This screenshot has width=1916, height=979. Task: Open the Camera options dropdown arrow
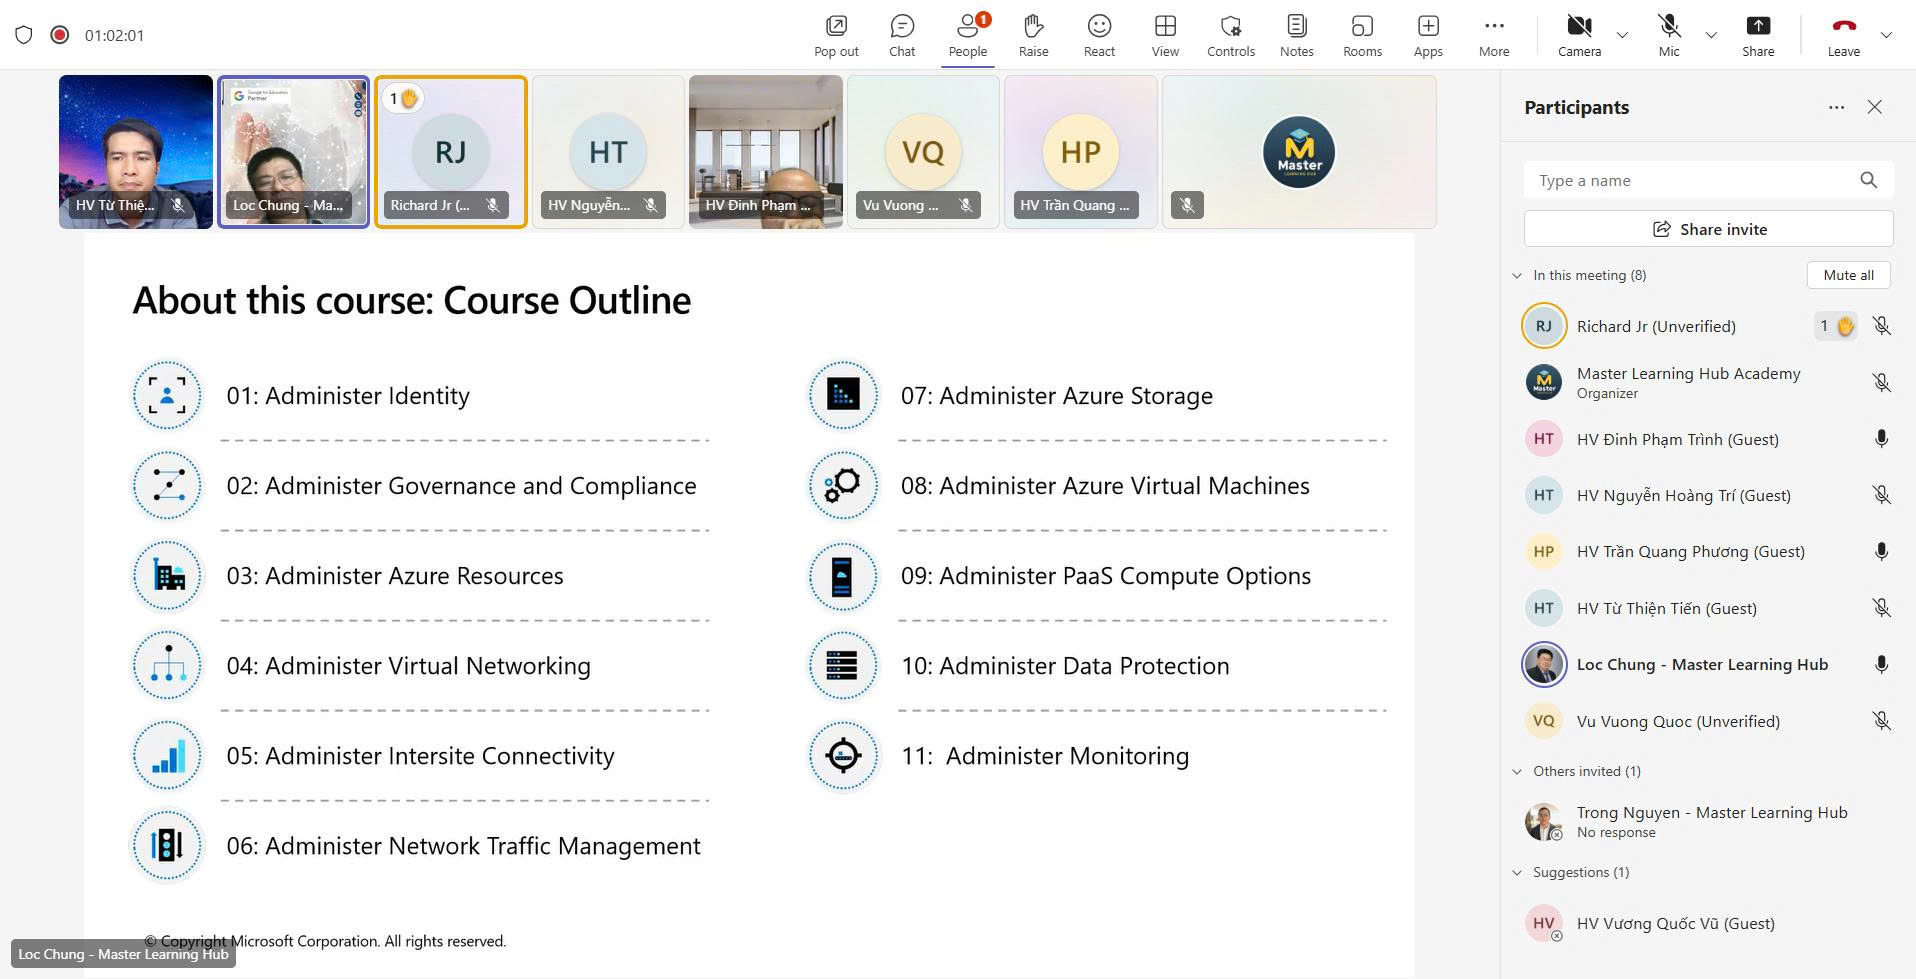(1622, 35)
